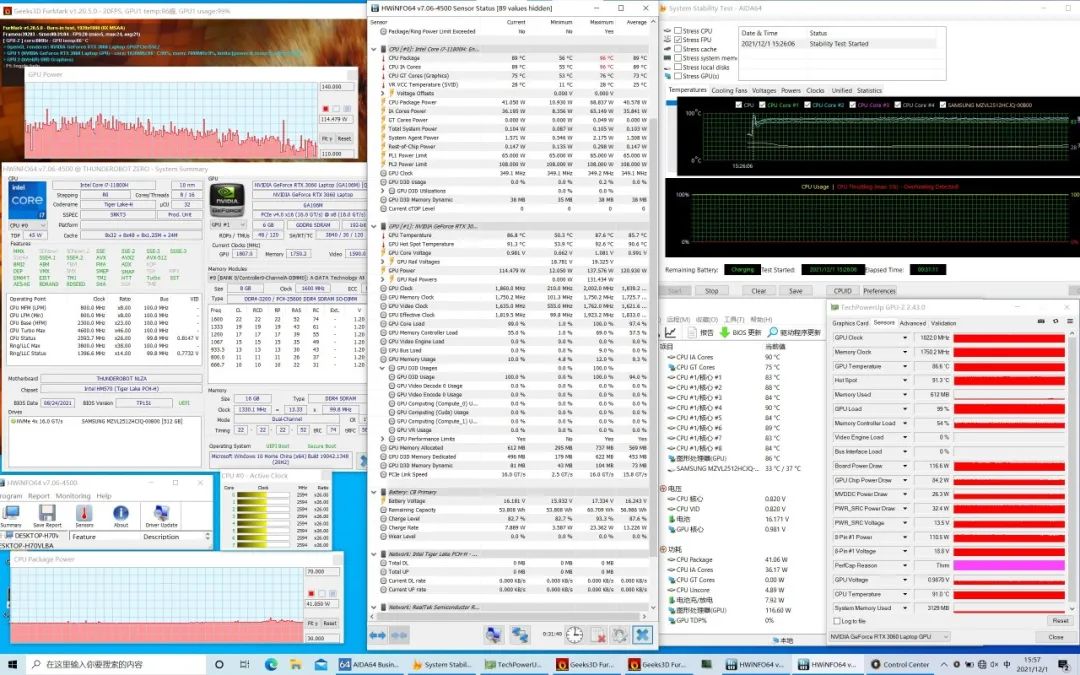Open the Monitoring menu in HWiNFO64
This screenshot has height=675, width=1080.
73,496
